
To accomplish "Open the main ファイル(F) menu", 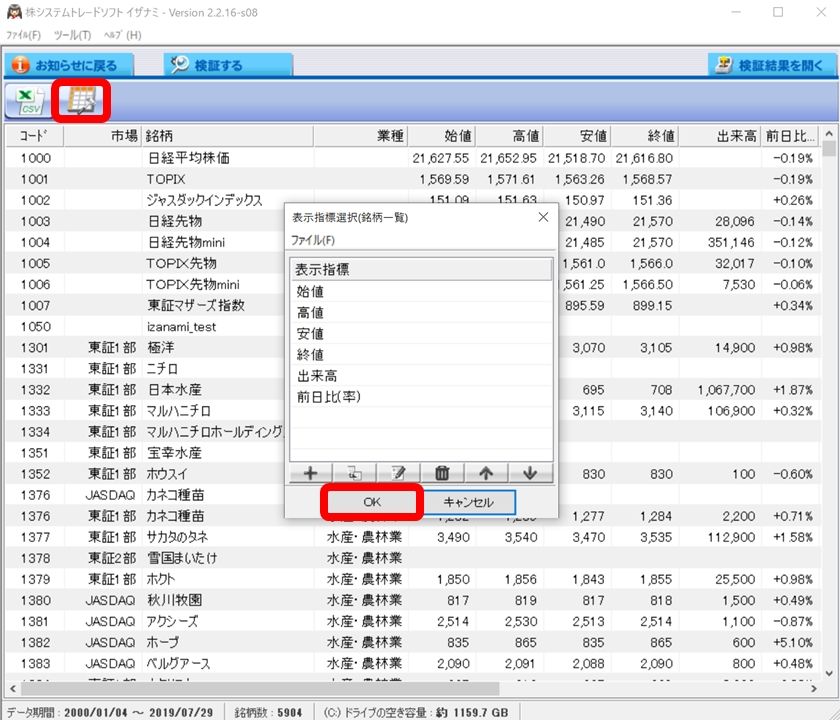I will tap(23, 35).
